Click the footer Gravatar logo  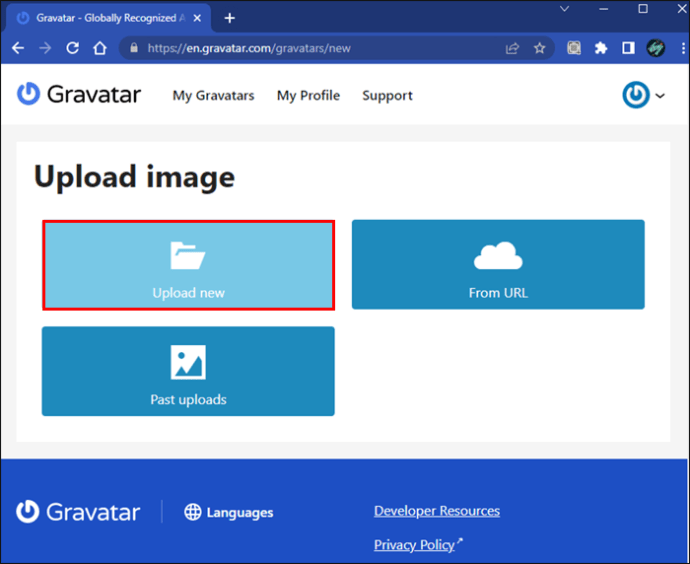click(x=78, y=512)
